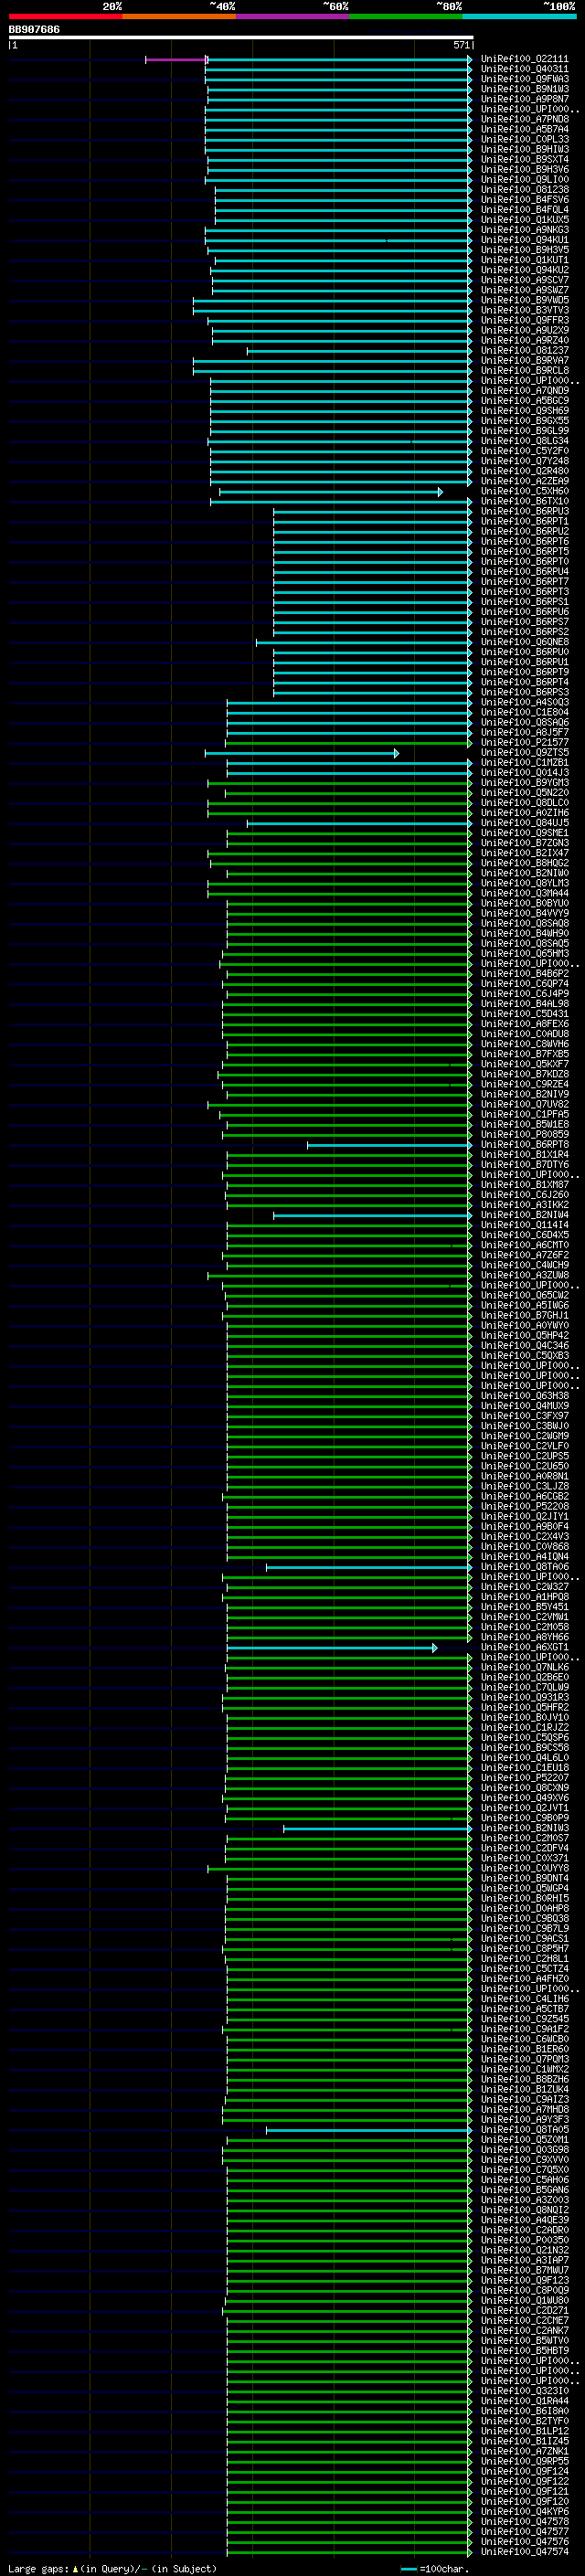This screenshot has width=585, height=2576.
Task: Select the UniRef100_P21577 label
Action: pyautogui.click(x=524, y=743)
